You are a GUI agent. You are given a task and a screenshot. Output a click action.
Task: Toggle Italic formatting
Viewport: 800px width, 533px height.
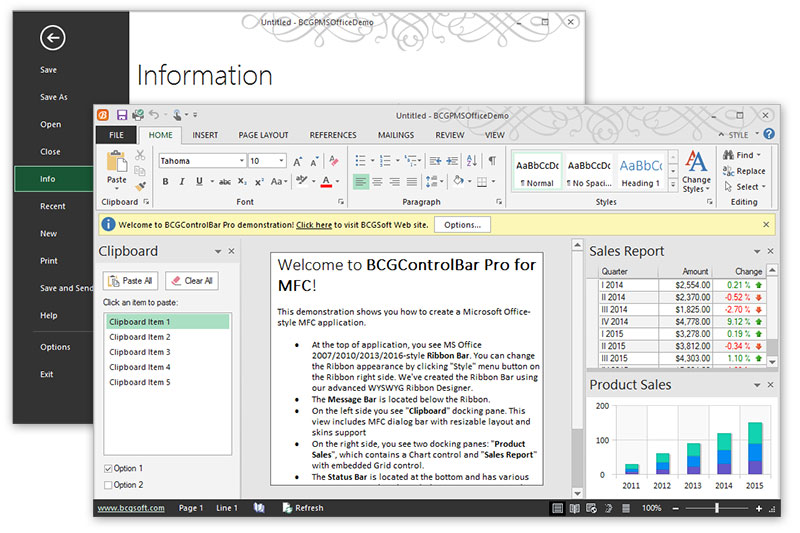coord(182,182)
